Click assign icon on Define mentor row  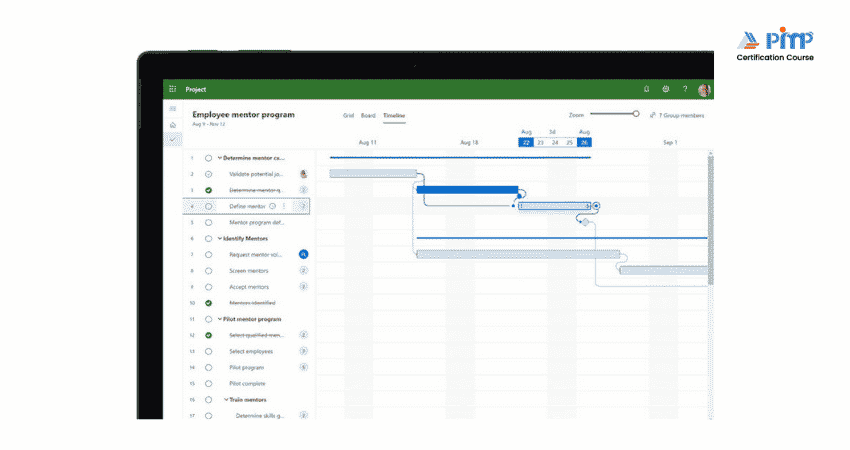click(x=302, y=206)
